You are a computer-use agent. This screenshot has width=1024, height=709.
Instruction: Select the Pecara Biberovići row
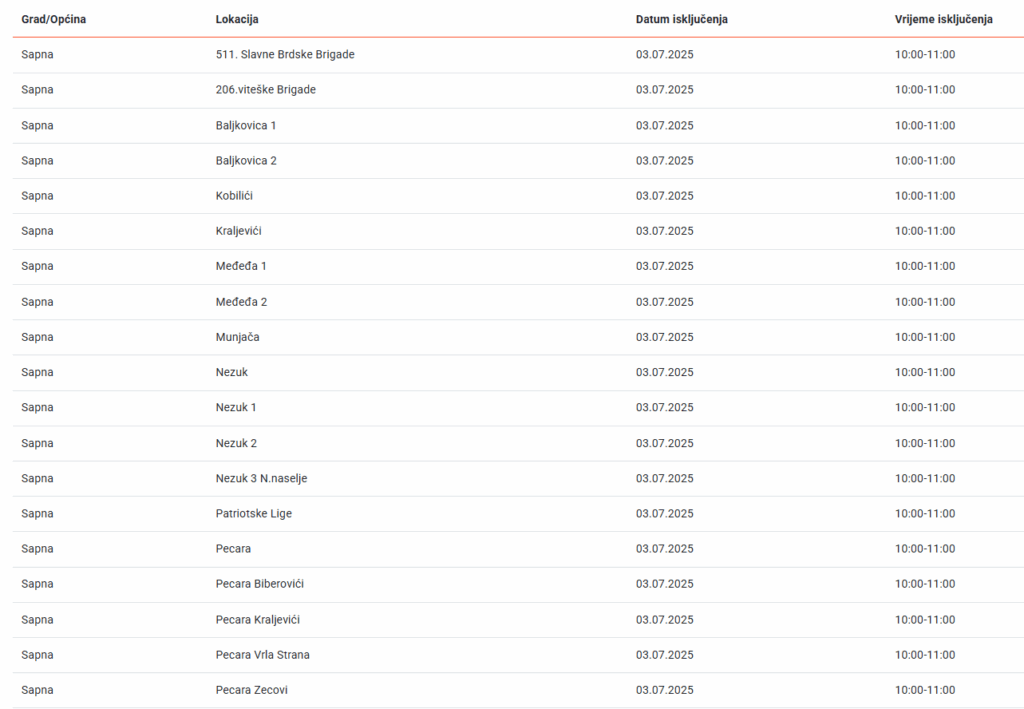click(260, 584)
